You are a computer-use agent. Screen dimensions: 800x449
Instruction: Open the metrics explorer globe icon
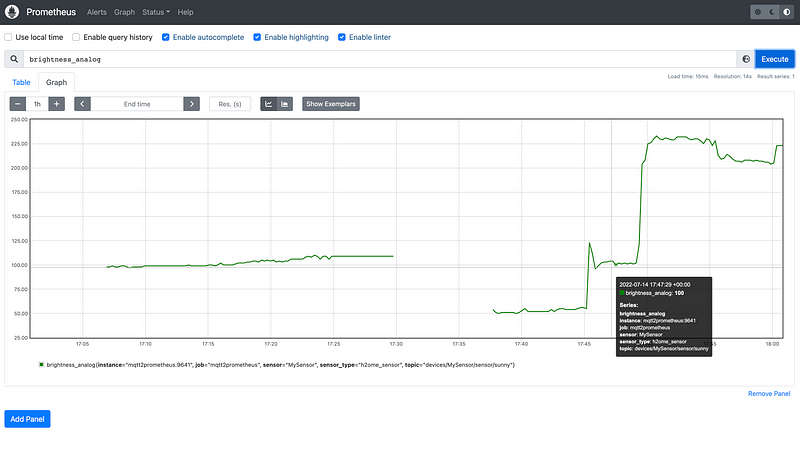point(745,59)
